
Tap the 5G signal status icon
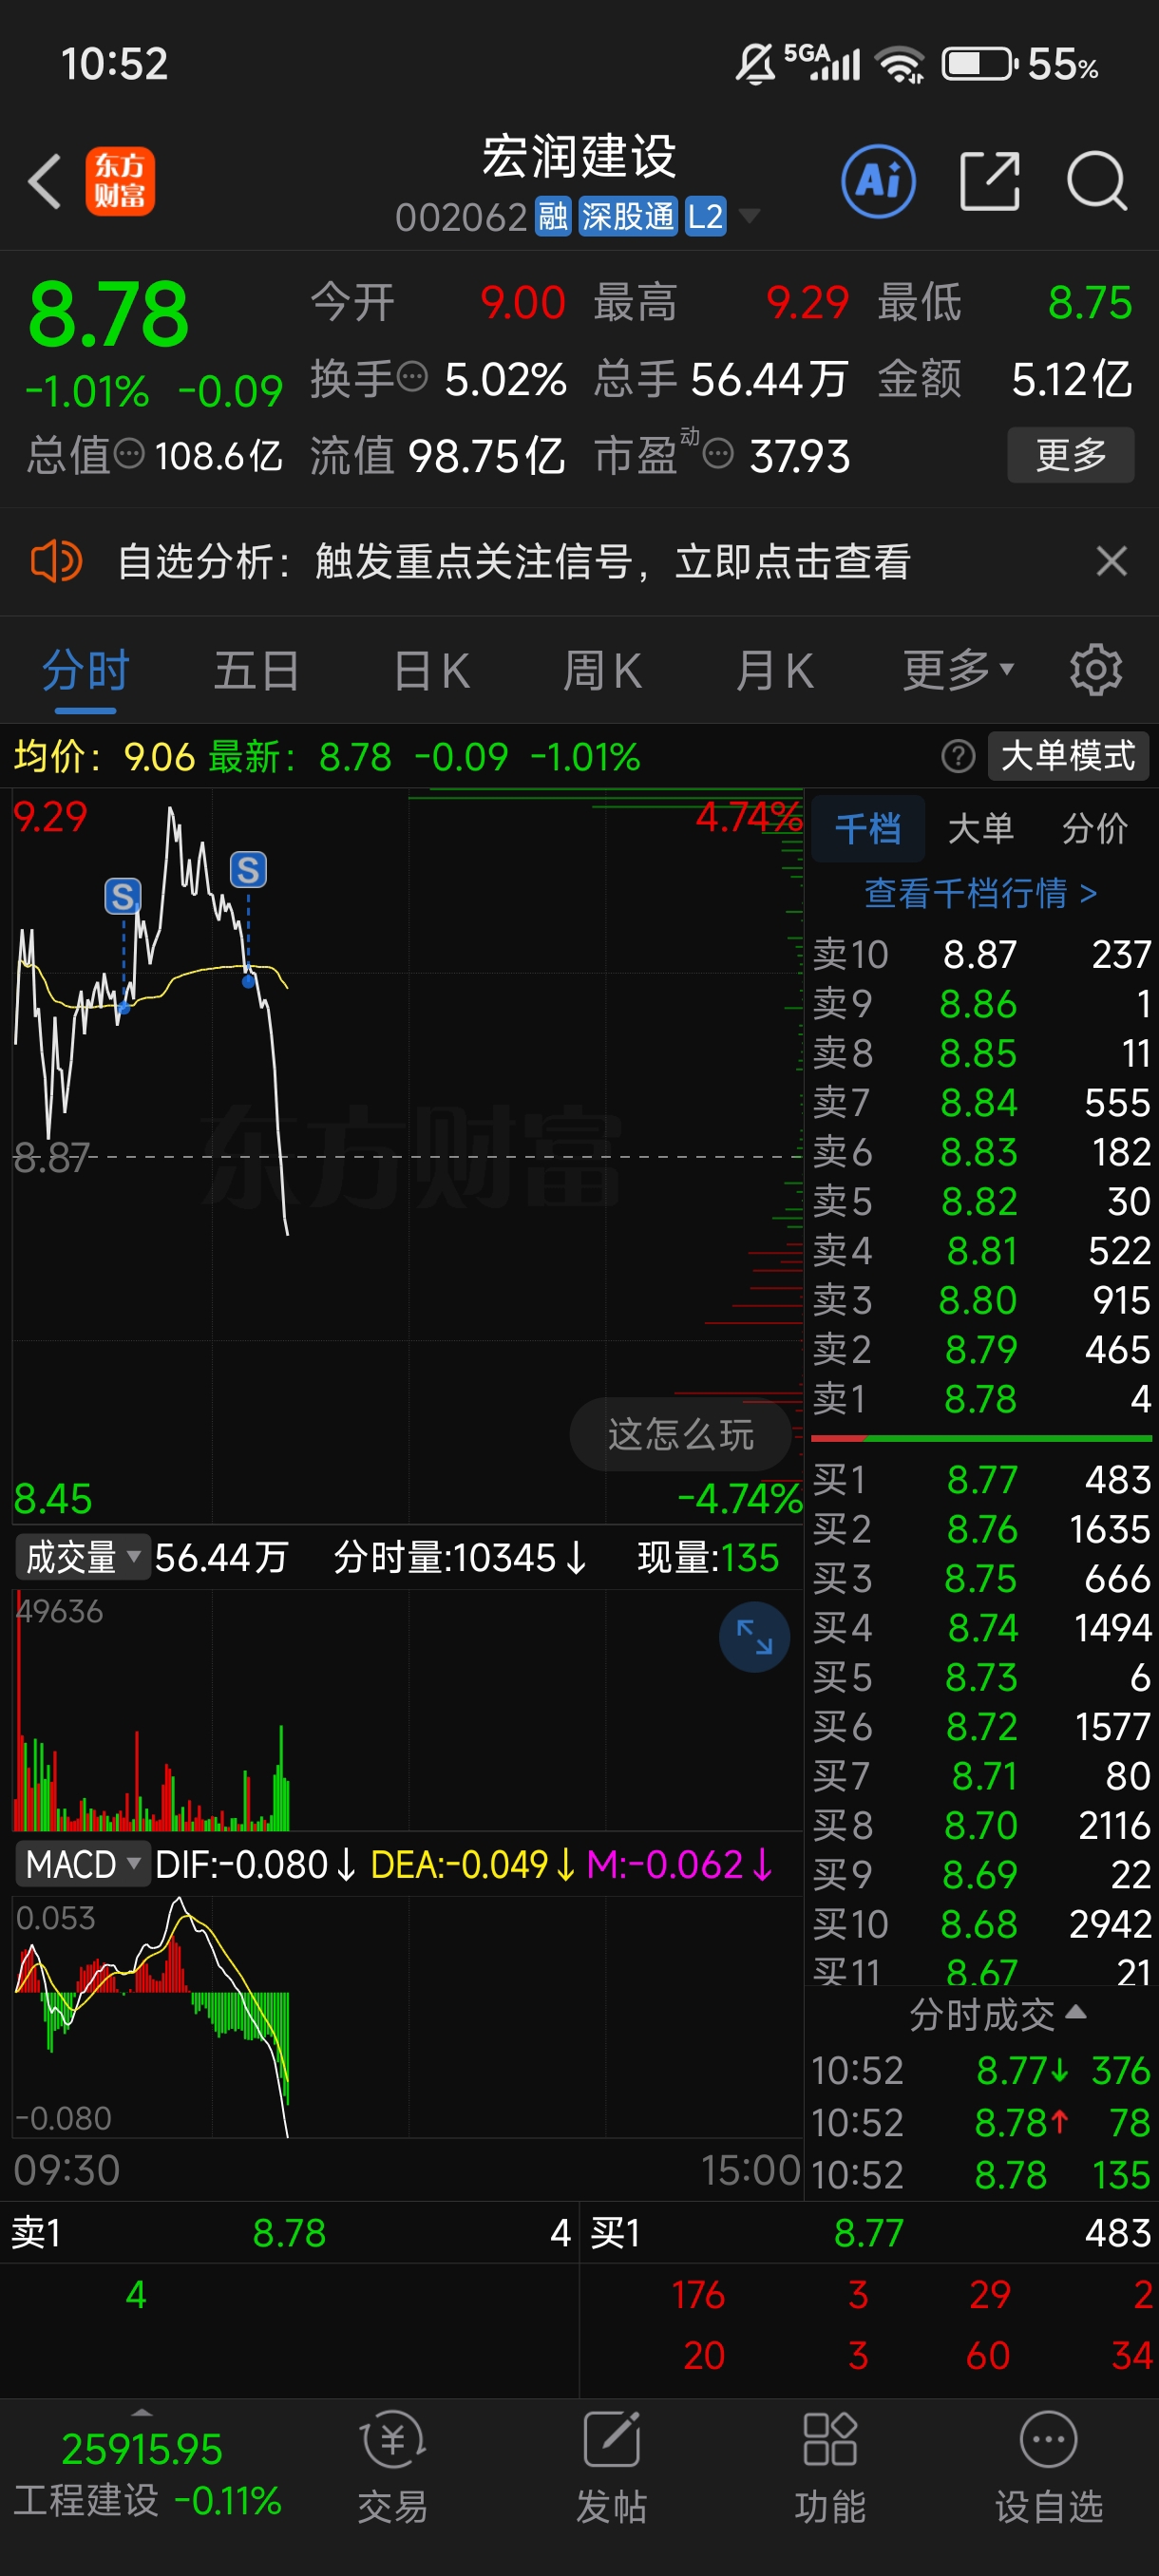click(x=822, y=62)
